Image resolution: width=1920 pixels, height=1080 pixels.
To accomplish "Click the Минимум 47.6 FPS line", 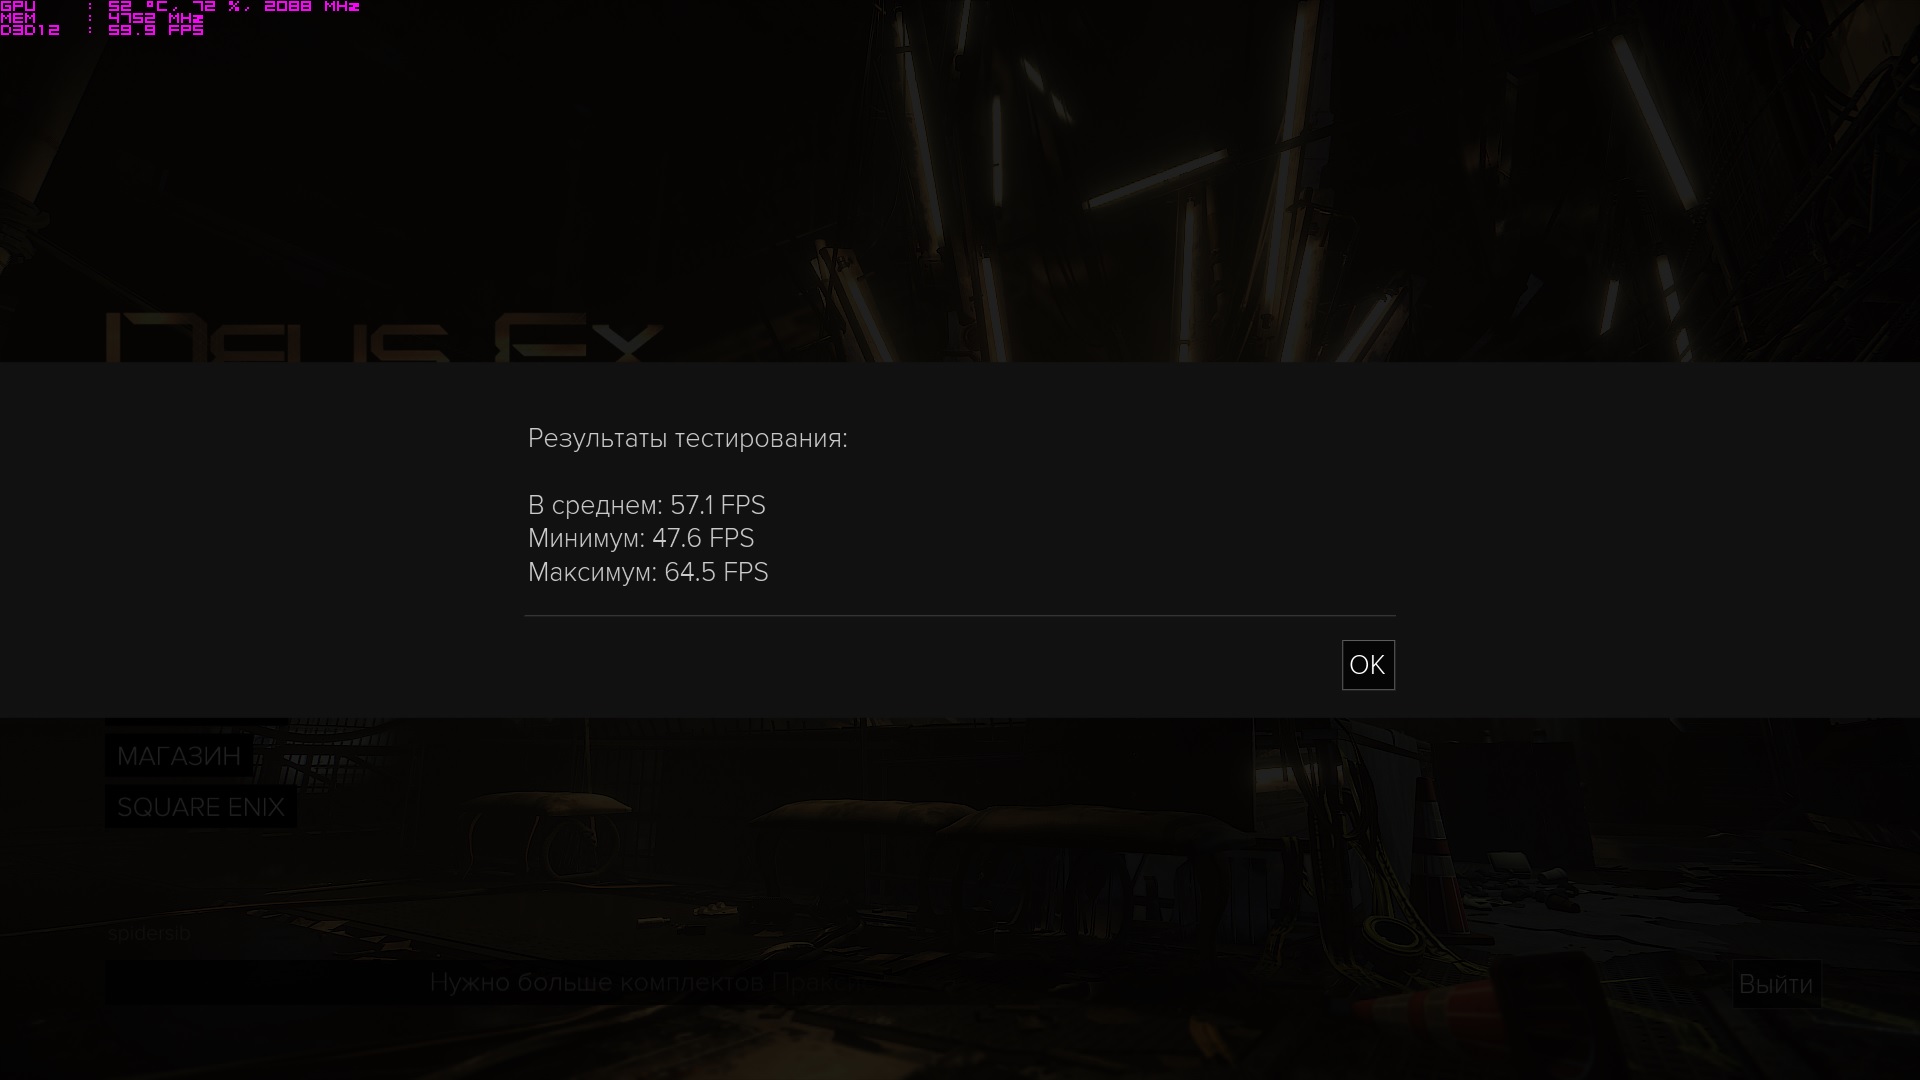I will coord(641,538).
